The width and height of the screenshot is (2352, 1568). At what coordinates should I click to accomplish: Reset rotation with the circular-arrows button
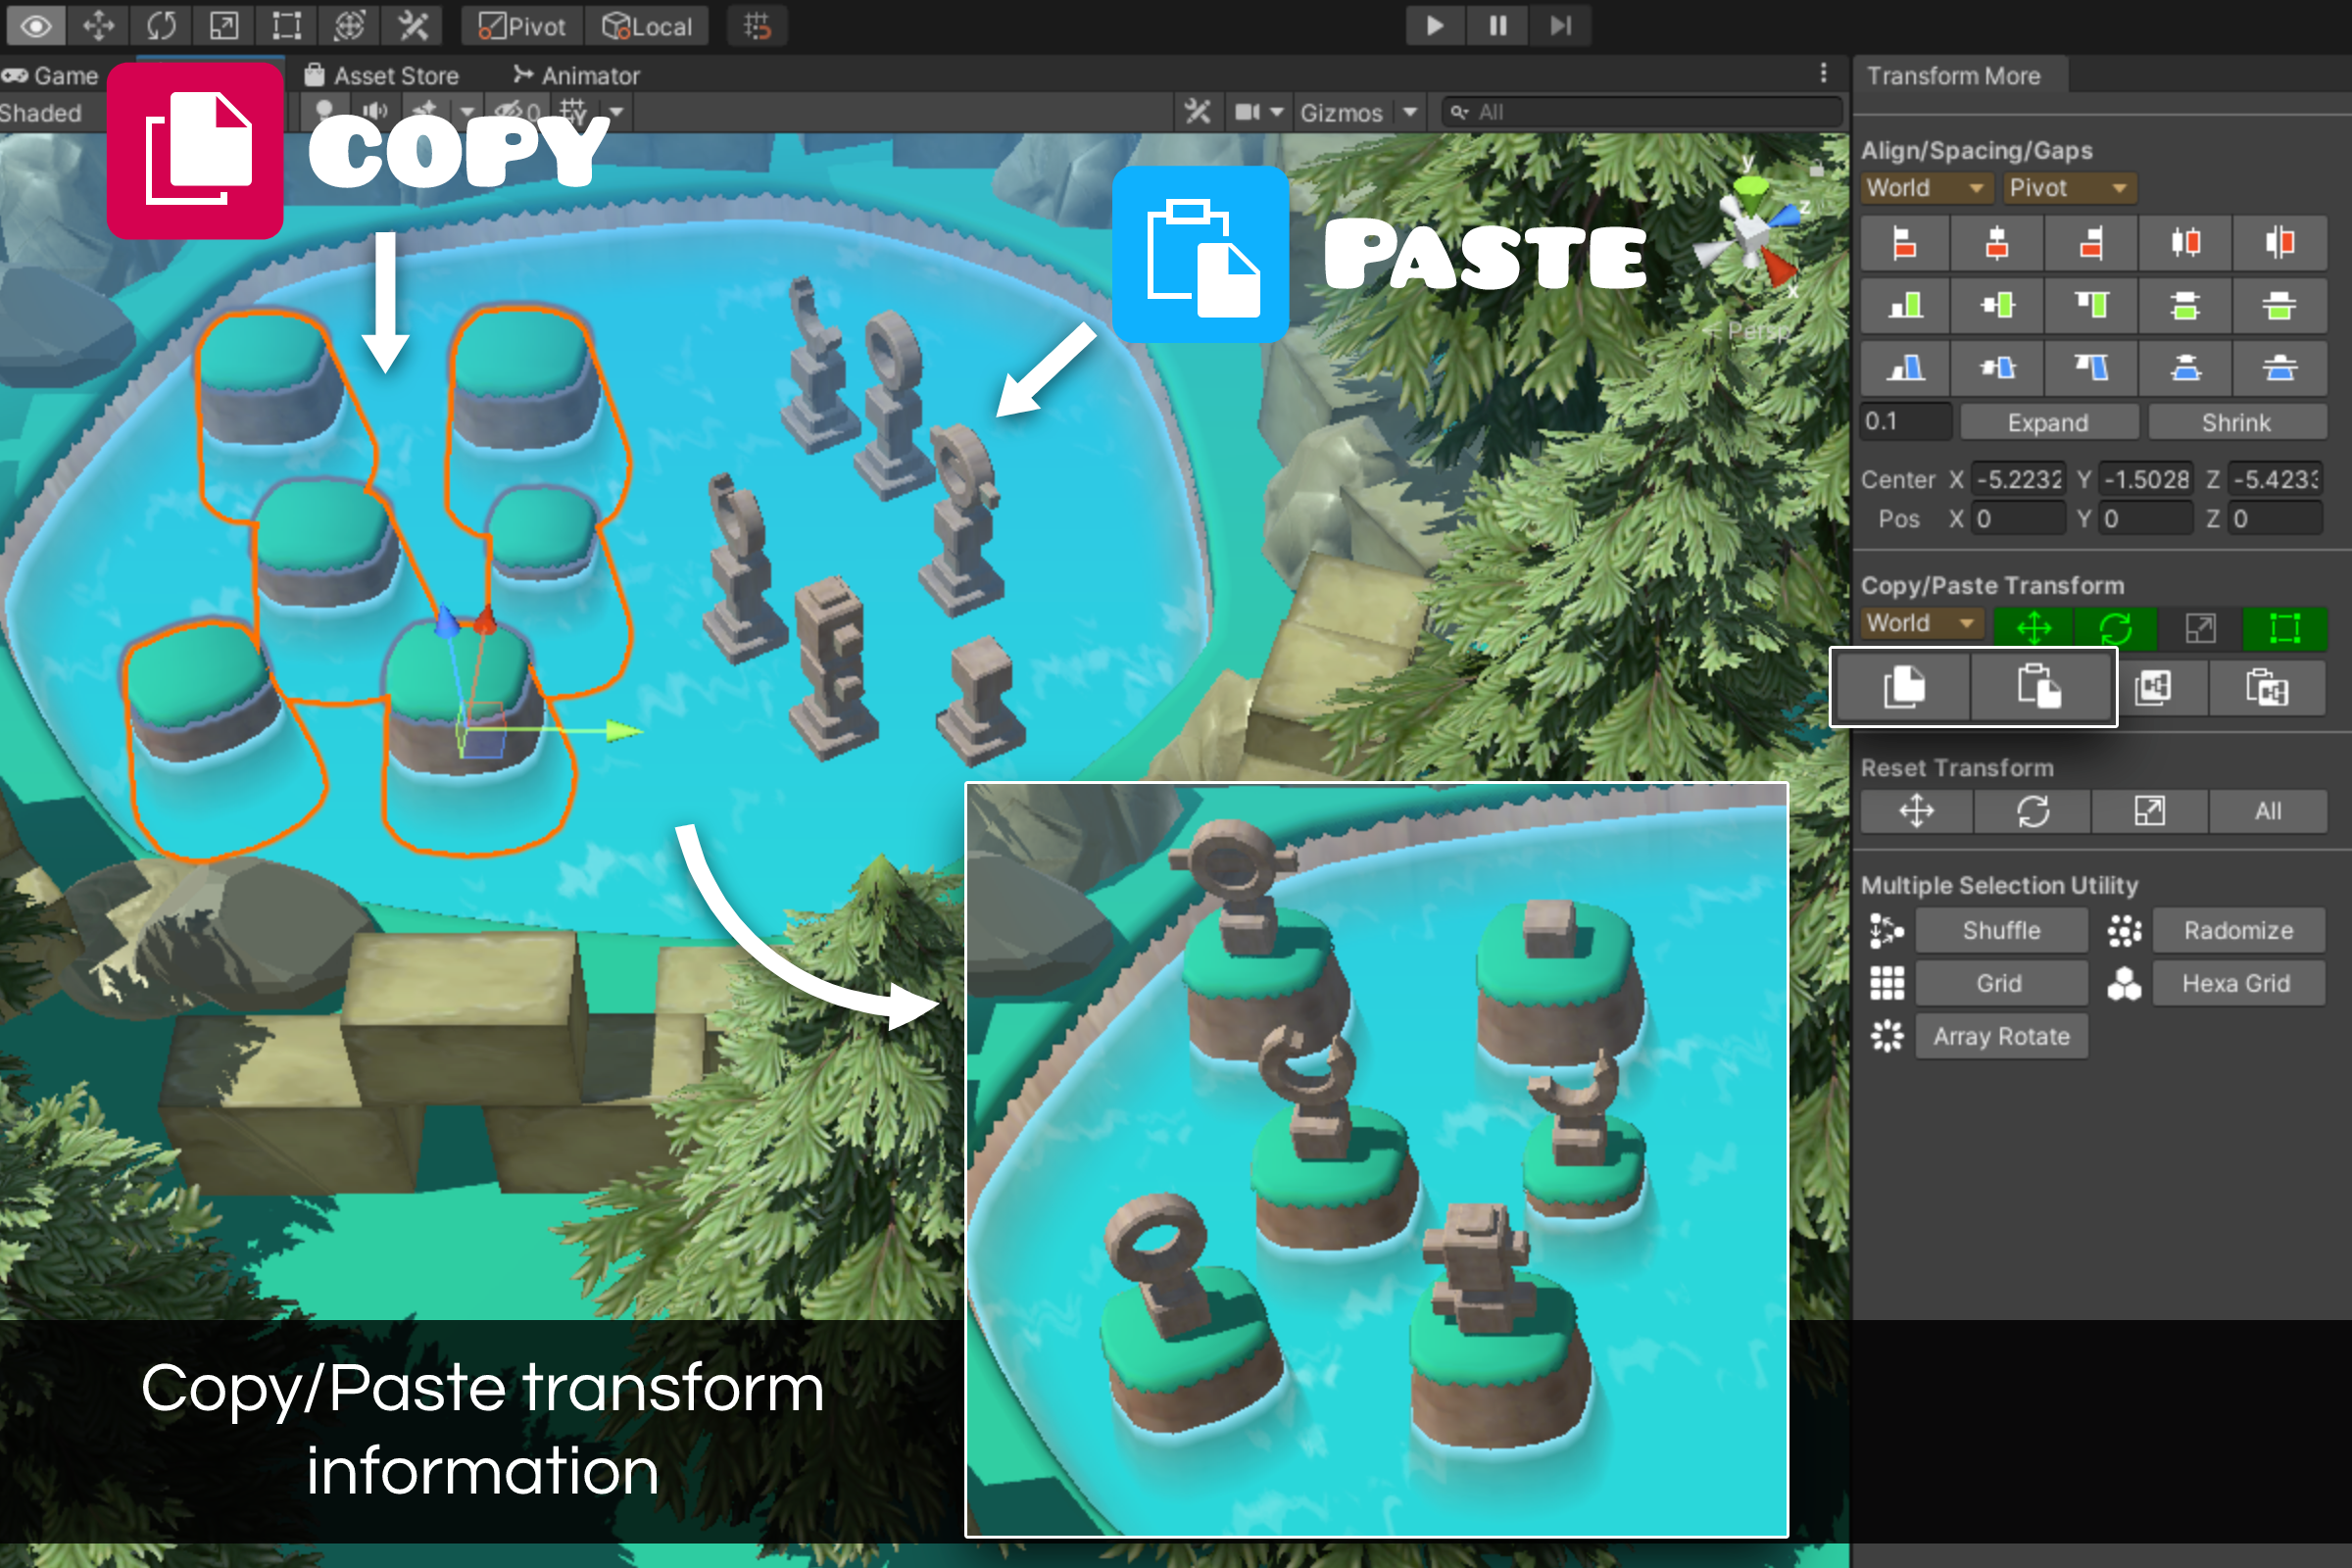pos(2033,811)
